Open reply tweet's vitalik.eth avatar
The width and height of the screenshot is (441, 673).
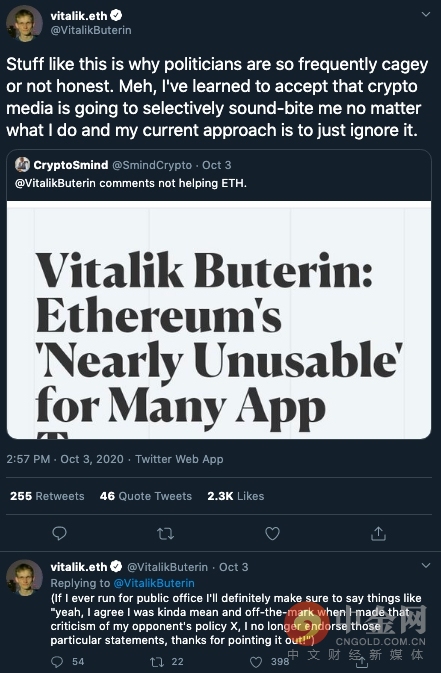(24, 577)
